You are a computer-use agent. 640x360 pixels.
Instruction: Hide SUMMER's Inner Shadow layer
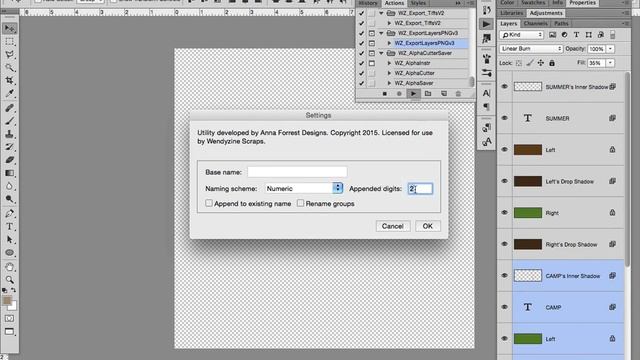pyautogui.click(x=504, y=87)
